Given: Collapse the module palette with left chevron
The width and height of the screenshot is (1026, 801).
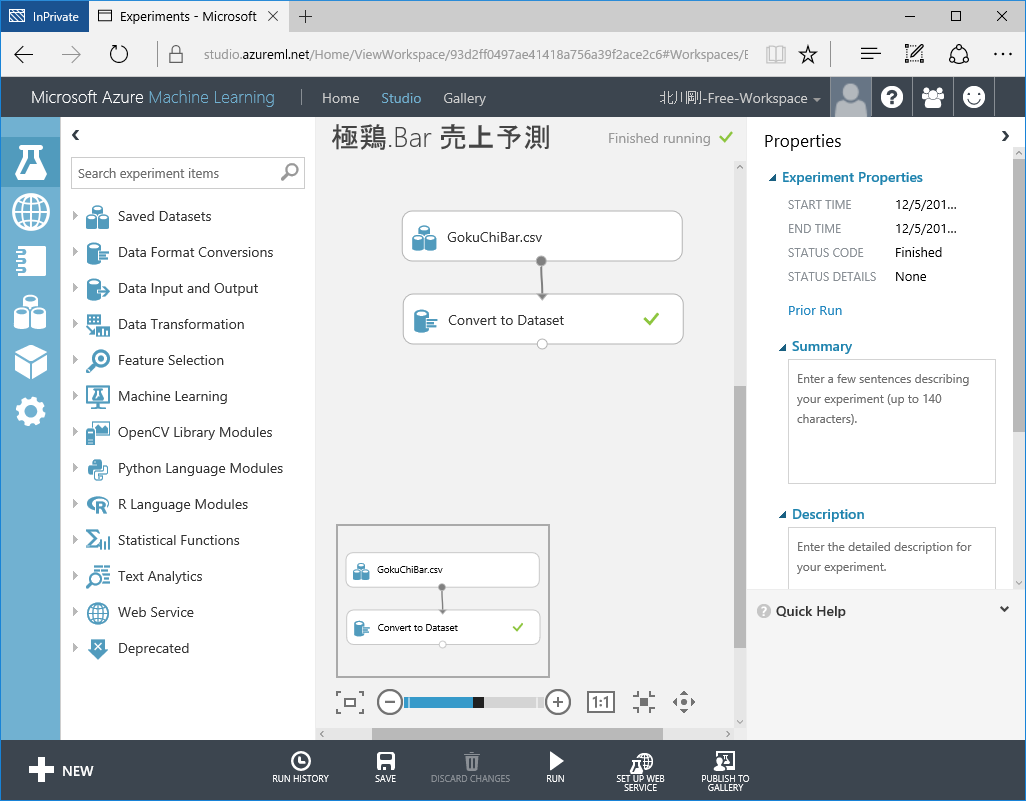Looking at the screenshot, I should pos(76,135).
